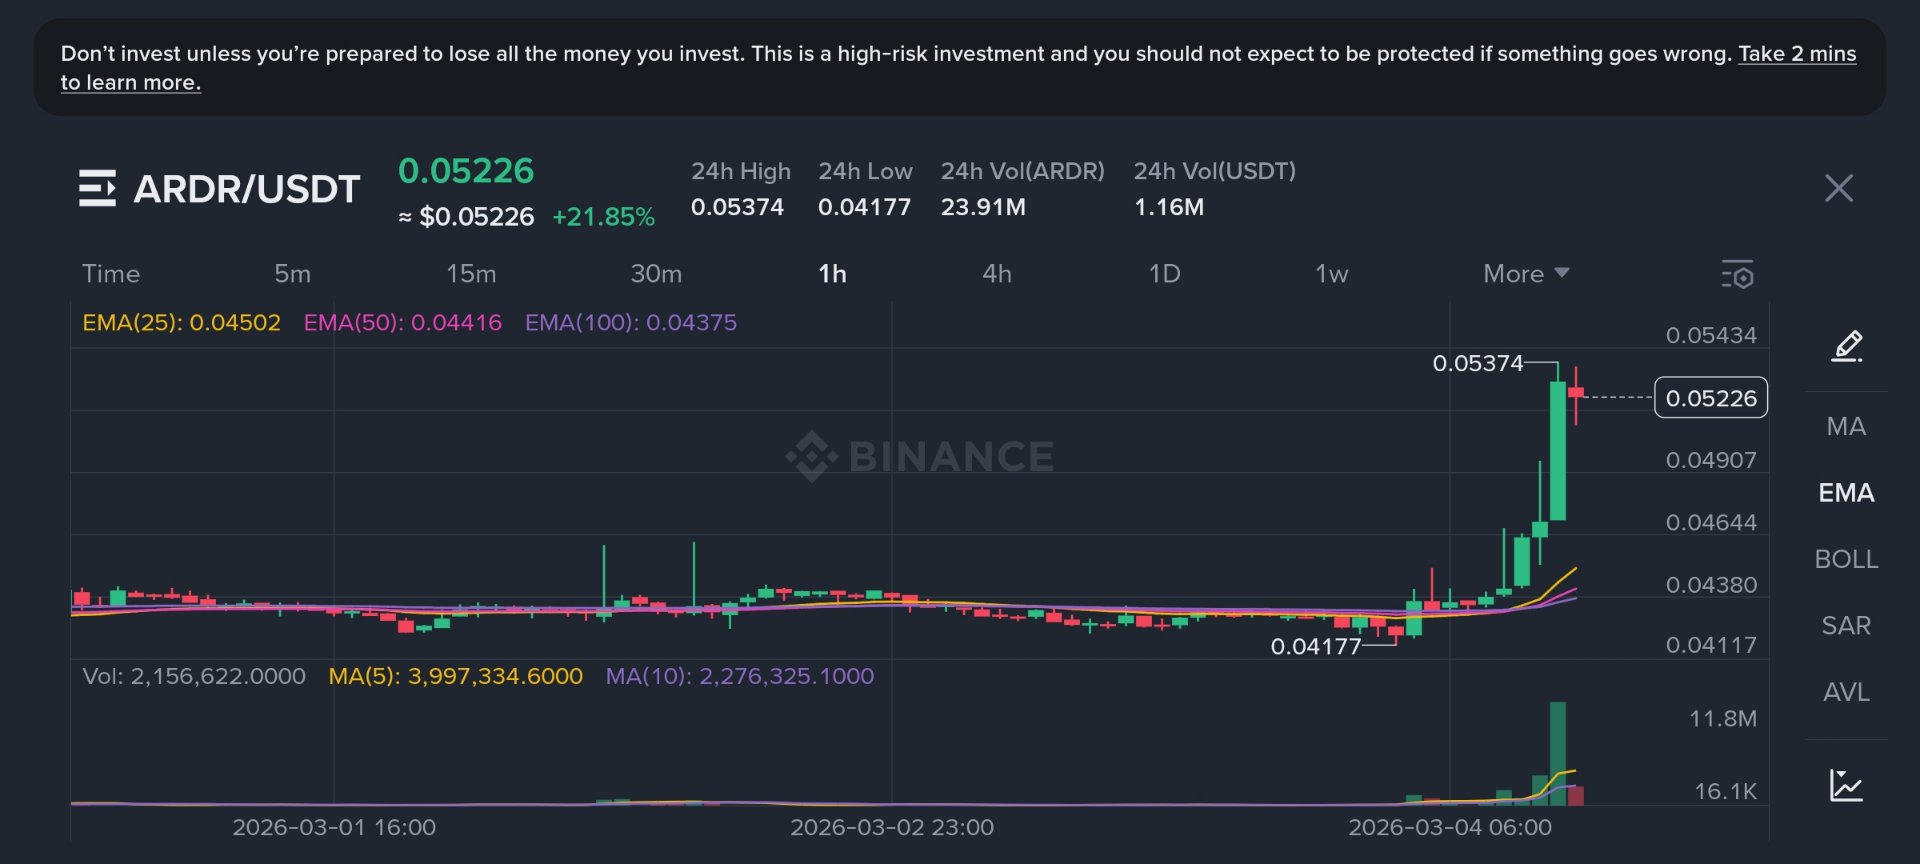Click the EMA(50): 0.04416 legend
This screenshot has width=1920, height=864.
[402, 323]
